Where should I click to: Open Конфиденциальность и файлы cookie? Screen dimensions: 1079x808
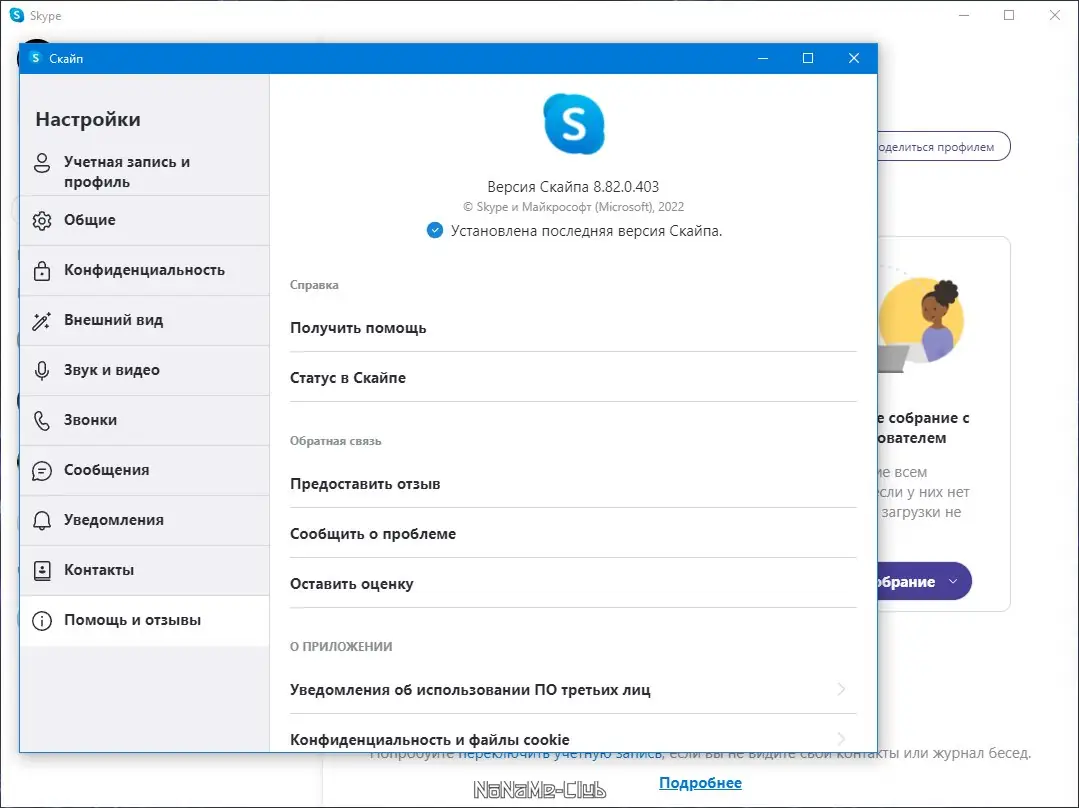coord(573,735)
